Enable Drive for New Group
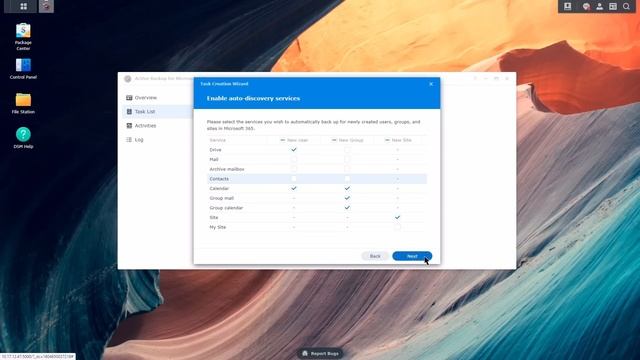The height and width of the screenshot is (360, 640). pos(347,150)
